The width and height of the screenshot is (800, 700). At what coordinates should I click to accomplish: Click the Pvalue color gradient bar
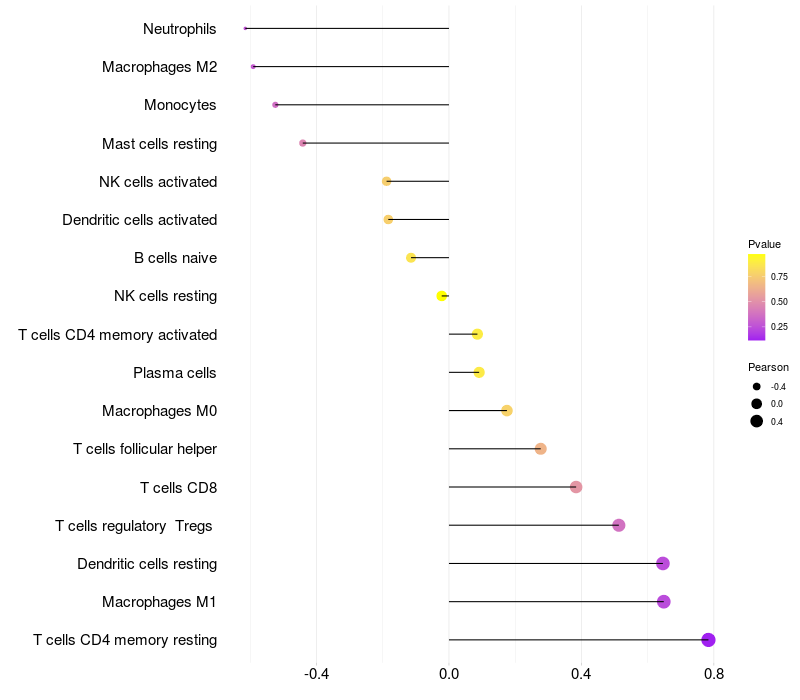[x=757, y=297]
